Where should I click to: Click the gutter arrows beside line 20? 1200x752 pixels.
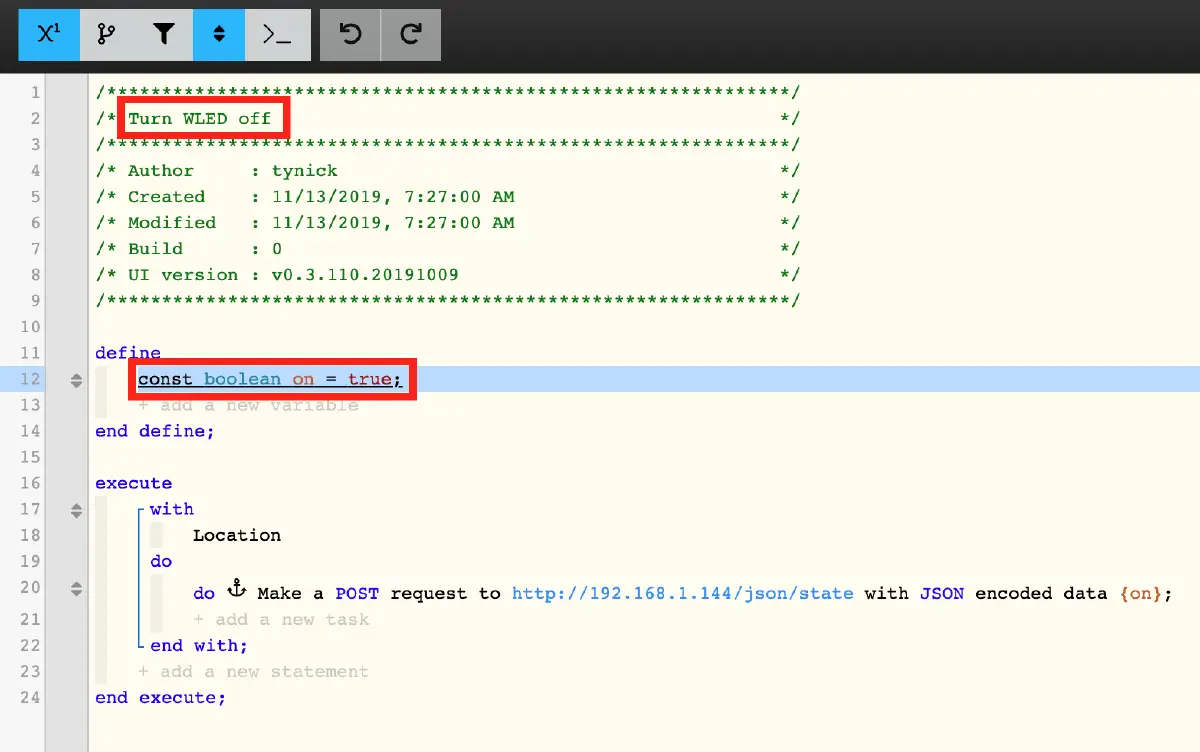coord(76,589)
